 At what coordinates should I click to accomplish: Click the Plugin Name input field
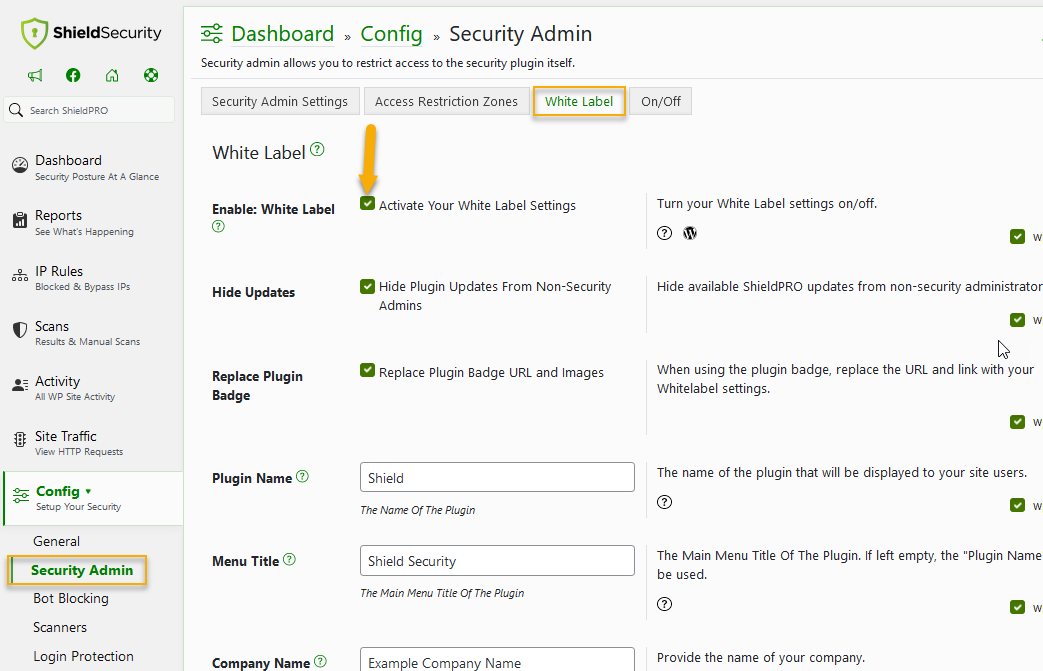tap(497, 477)
